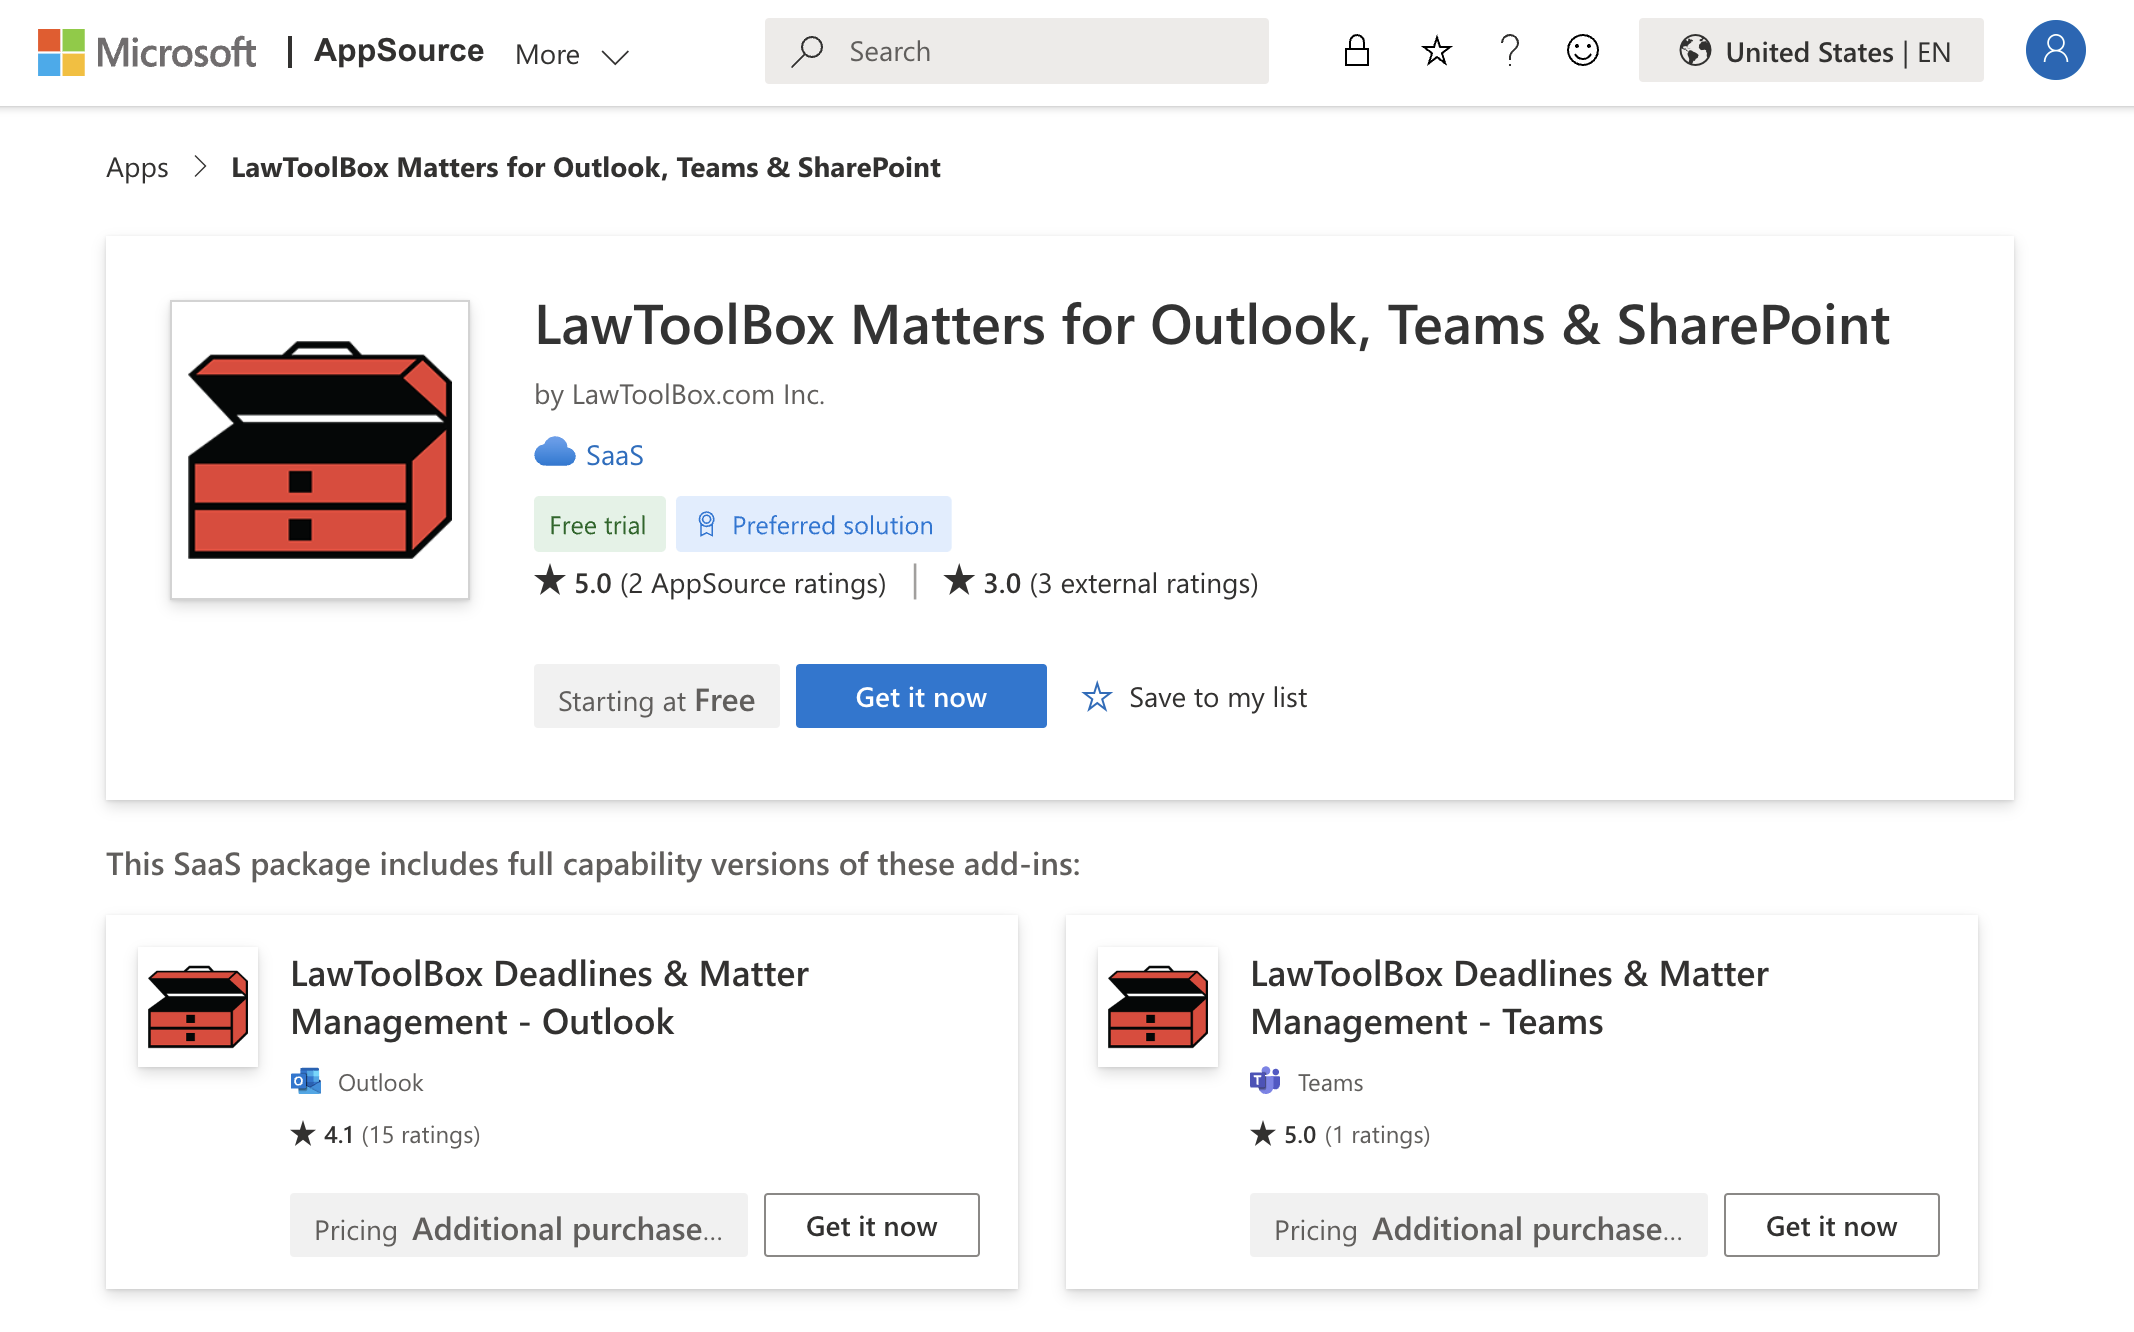Image resolution: width=2134 pixels, height=1332 pixels.
Task: Click inside the Search field
Action: tap(1040, 51)
